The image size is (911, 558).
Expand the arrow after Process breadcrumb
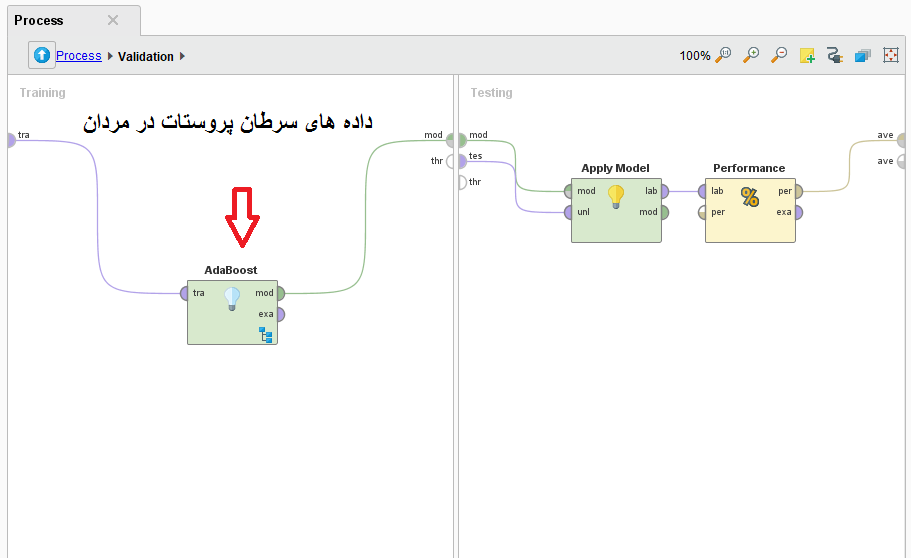(110, 57)
